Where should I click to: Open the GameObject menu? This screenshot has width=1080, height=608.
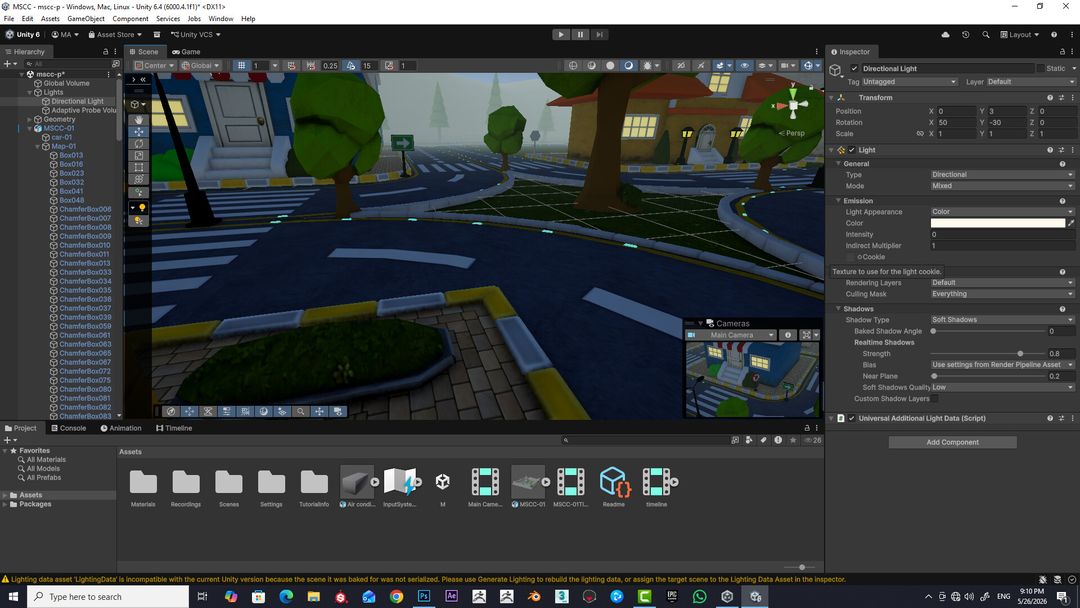(86, 19)
